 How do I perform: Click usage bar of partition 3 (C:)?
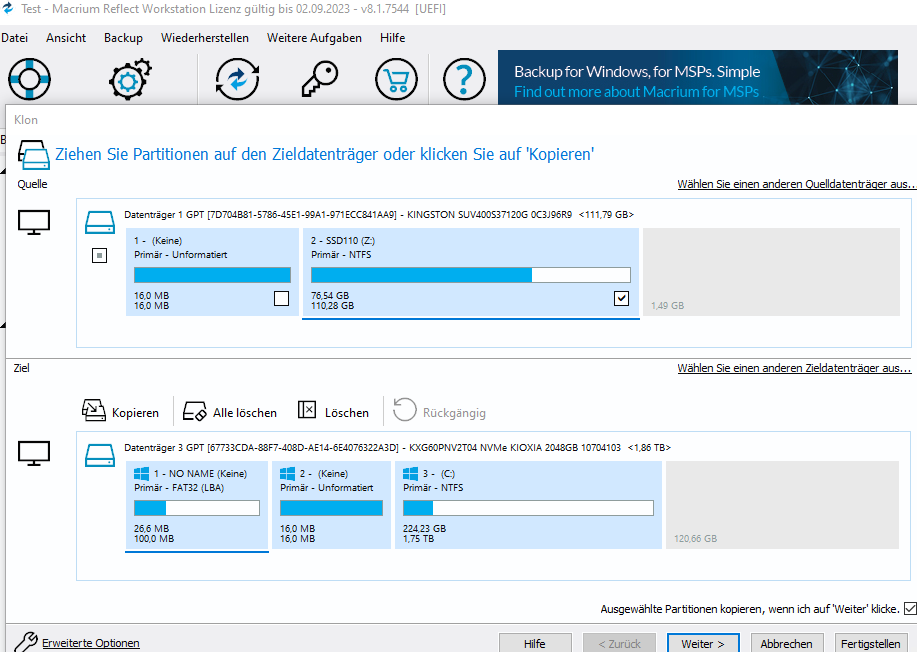pos(528,508)
